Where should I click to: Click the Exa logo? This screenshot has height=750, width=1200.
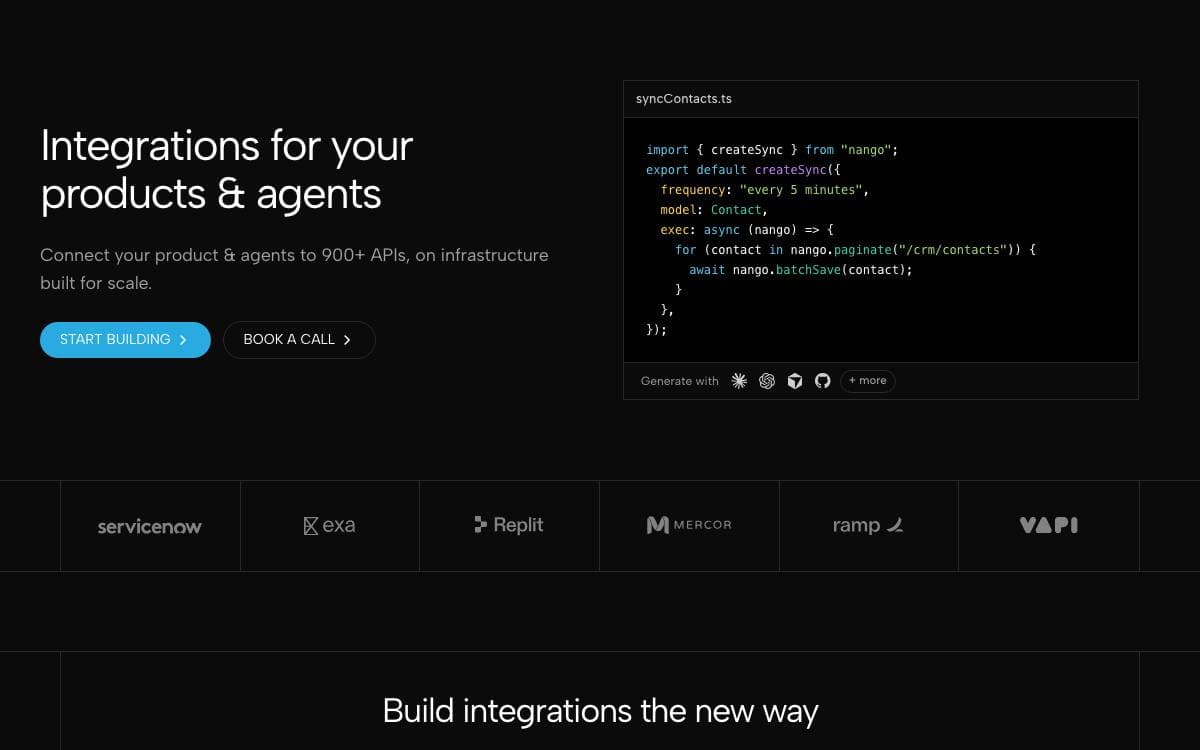click(x=329, y=525)
